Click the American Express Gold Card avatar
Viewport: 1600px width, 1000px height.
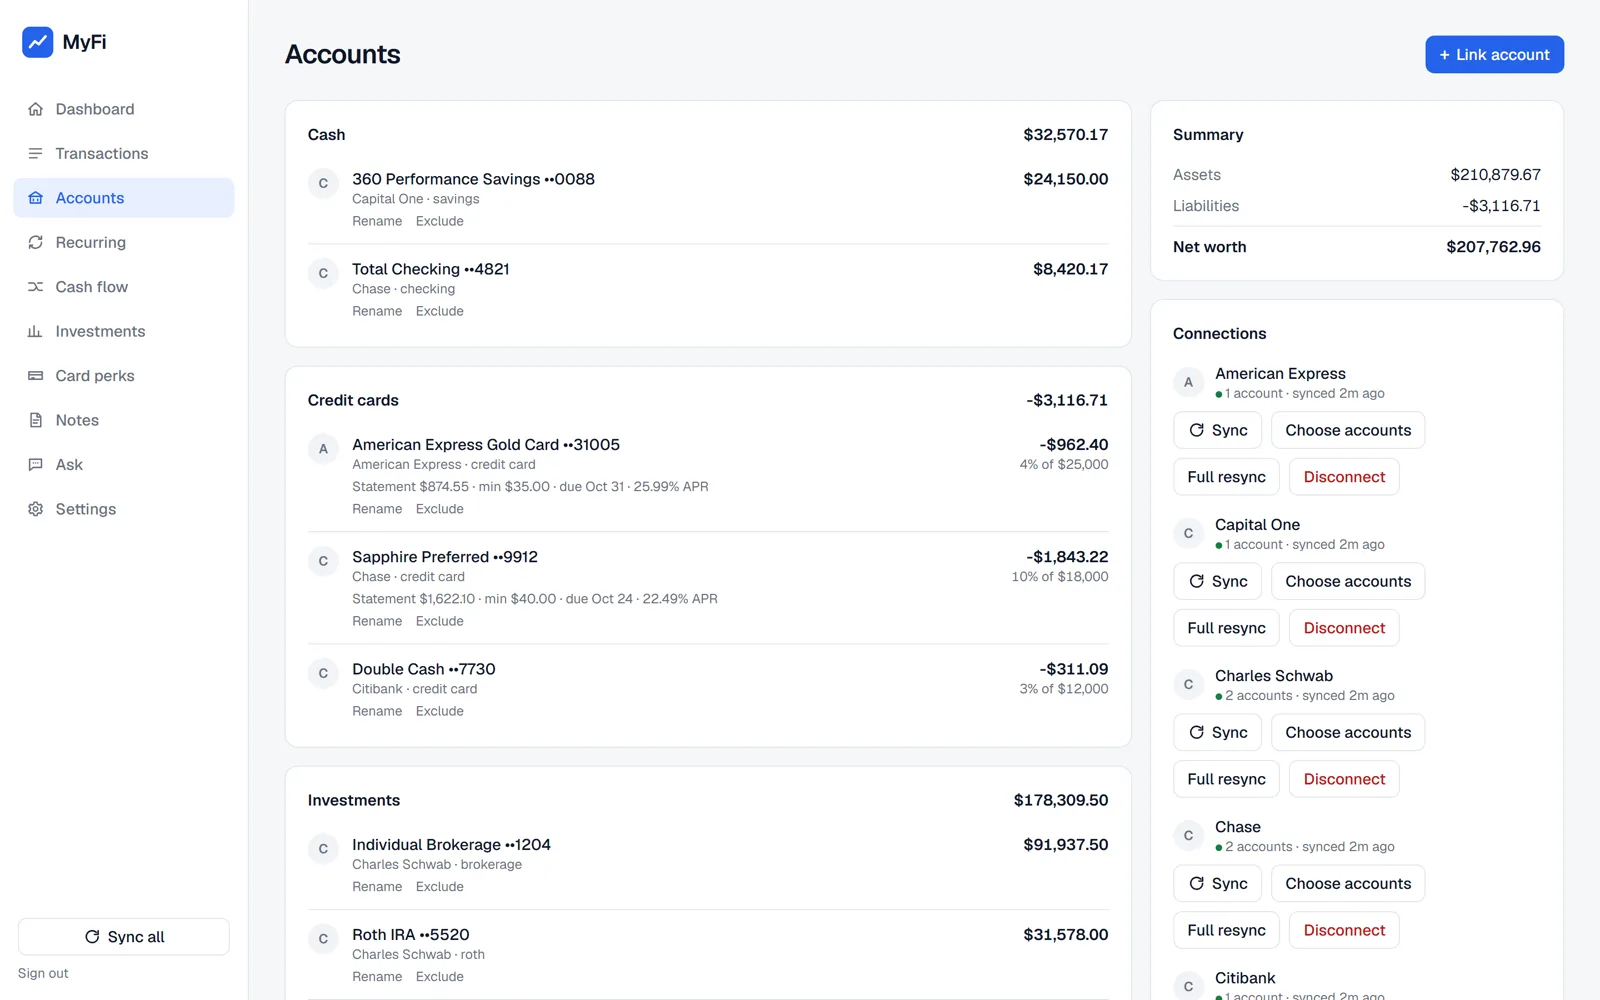pos(323,449)
